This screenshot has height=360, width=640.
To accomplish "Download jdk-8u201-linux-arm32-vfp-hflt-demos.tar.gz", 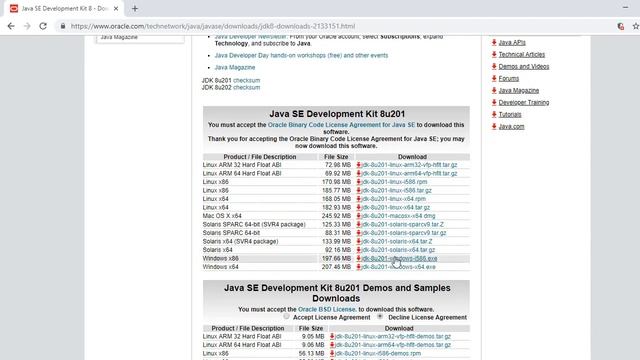I will click(x=393, y=336).
